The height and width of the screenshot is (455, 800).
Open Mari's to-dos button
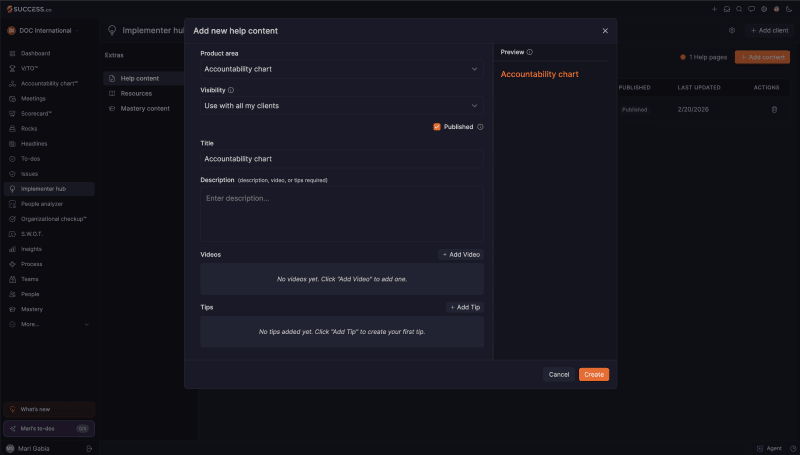49,429
